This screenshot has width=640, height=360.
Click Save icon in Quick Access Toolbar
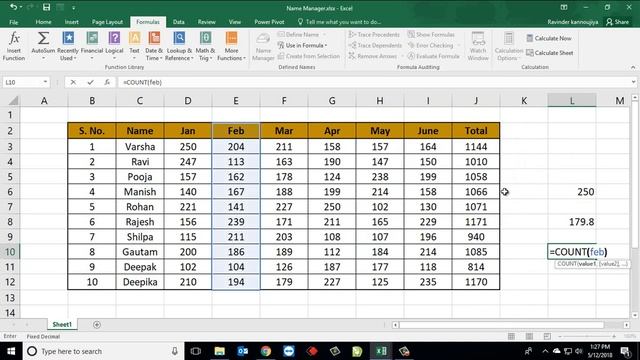click(x=47, y=7)
